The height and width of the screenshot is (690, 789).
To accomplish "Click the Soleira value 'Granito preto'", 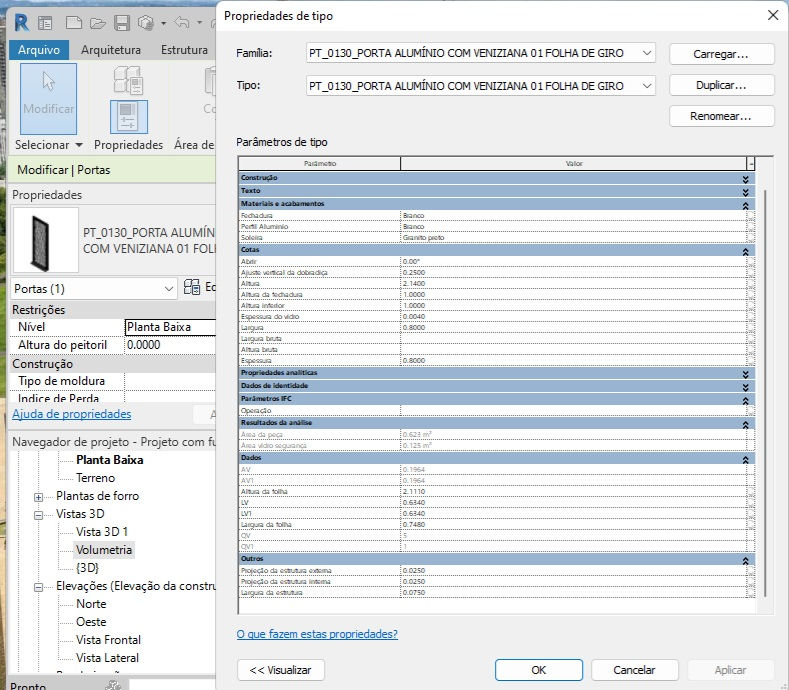I will pyautogui.click(x=574, y=238).
